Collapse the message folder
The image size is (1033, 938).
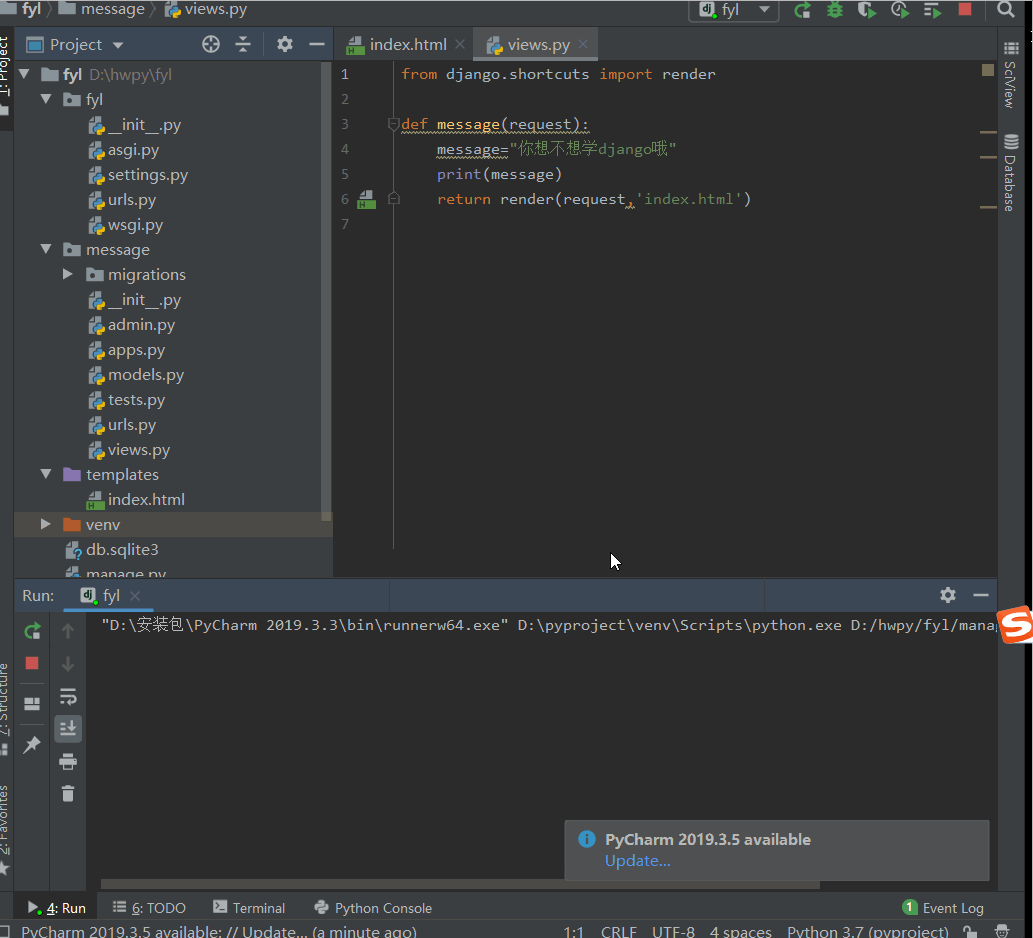click(x=46, y=249)
